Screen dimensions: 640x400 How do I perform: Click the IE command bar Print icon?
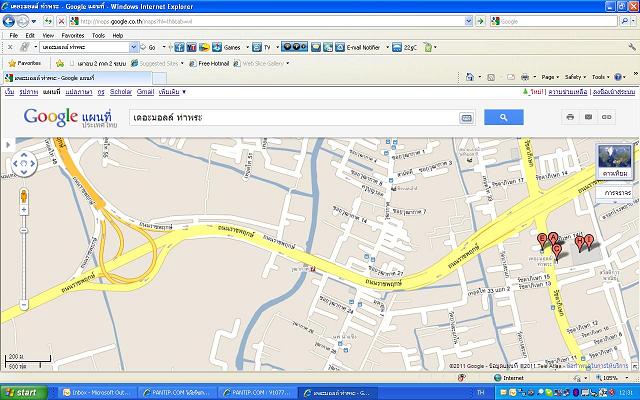tap(525, 77)
